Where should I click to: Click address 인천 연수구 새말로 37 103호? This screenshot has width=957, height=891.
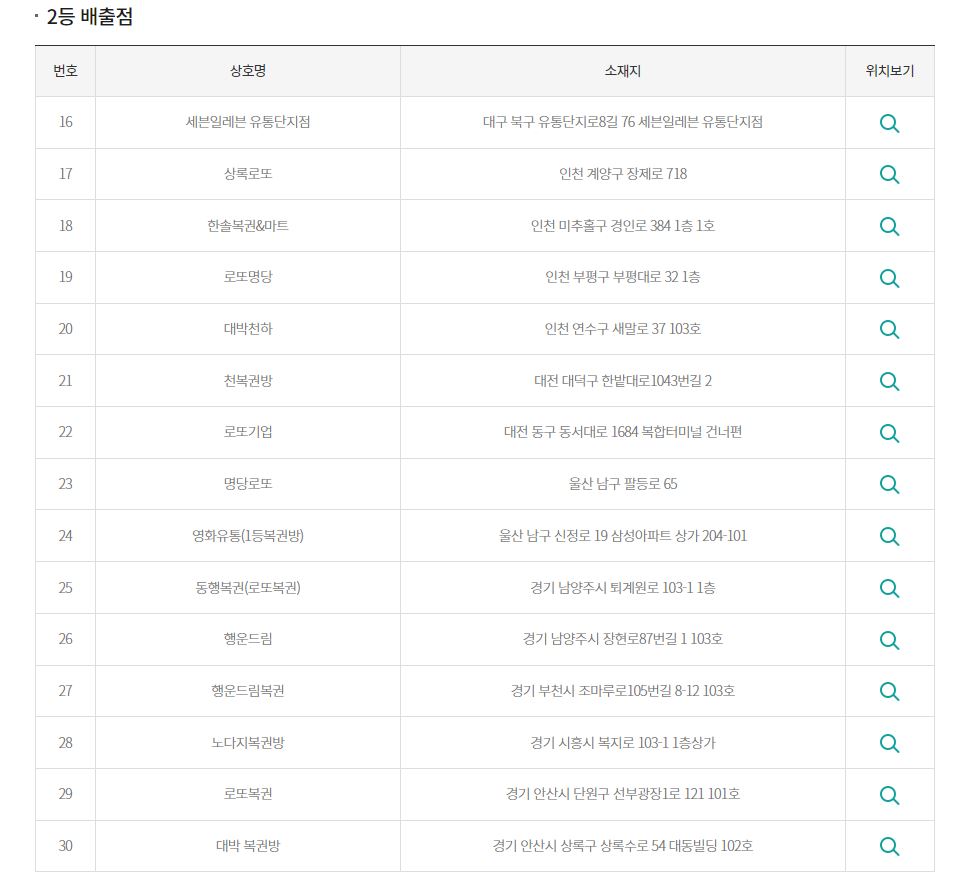click(623, 329)
